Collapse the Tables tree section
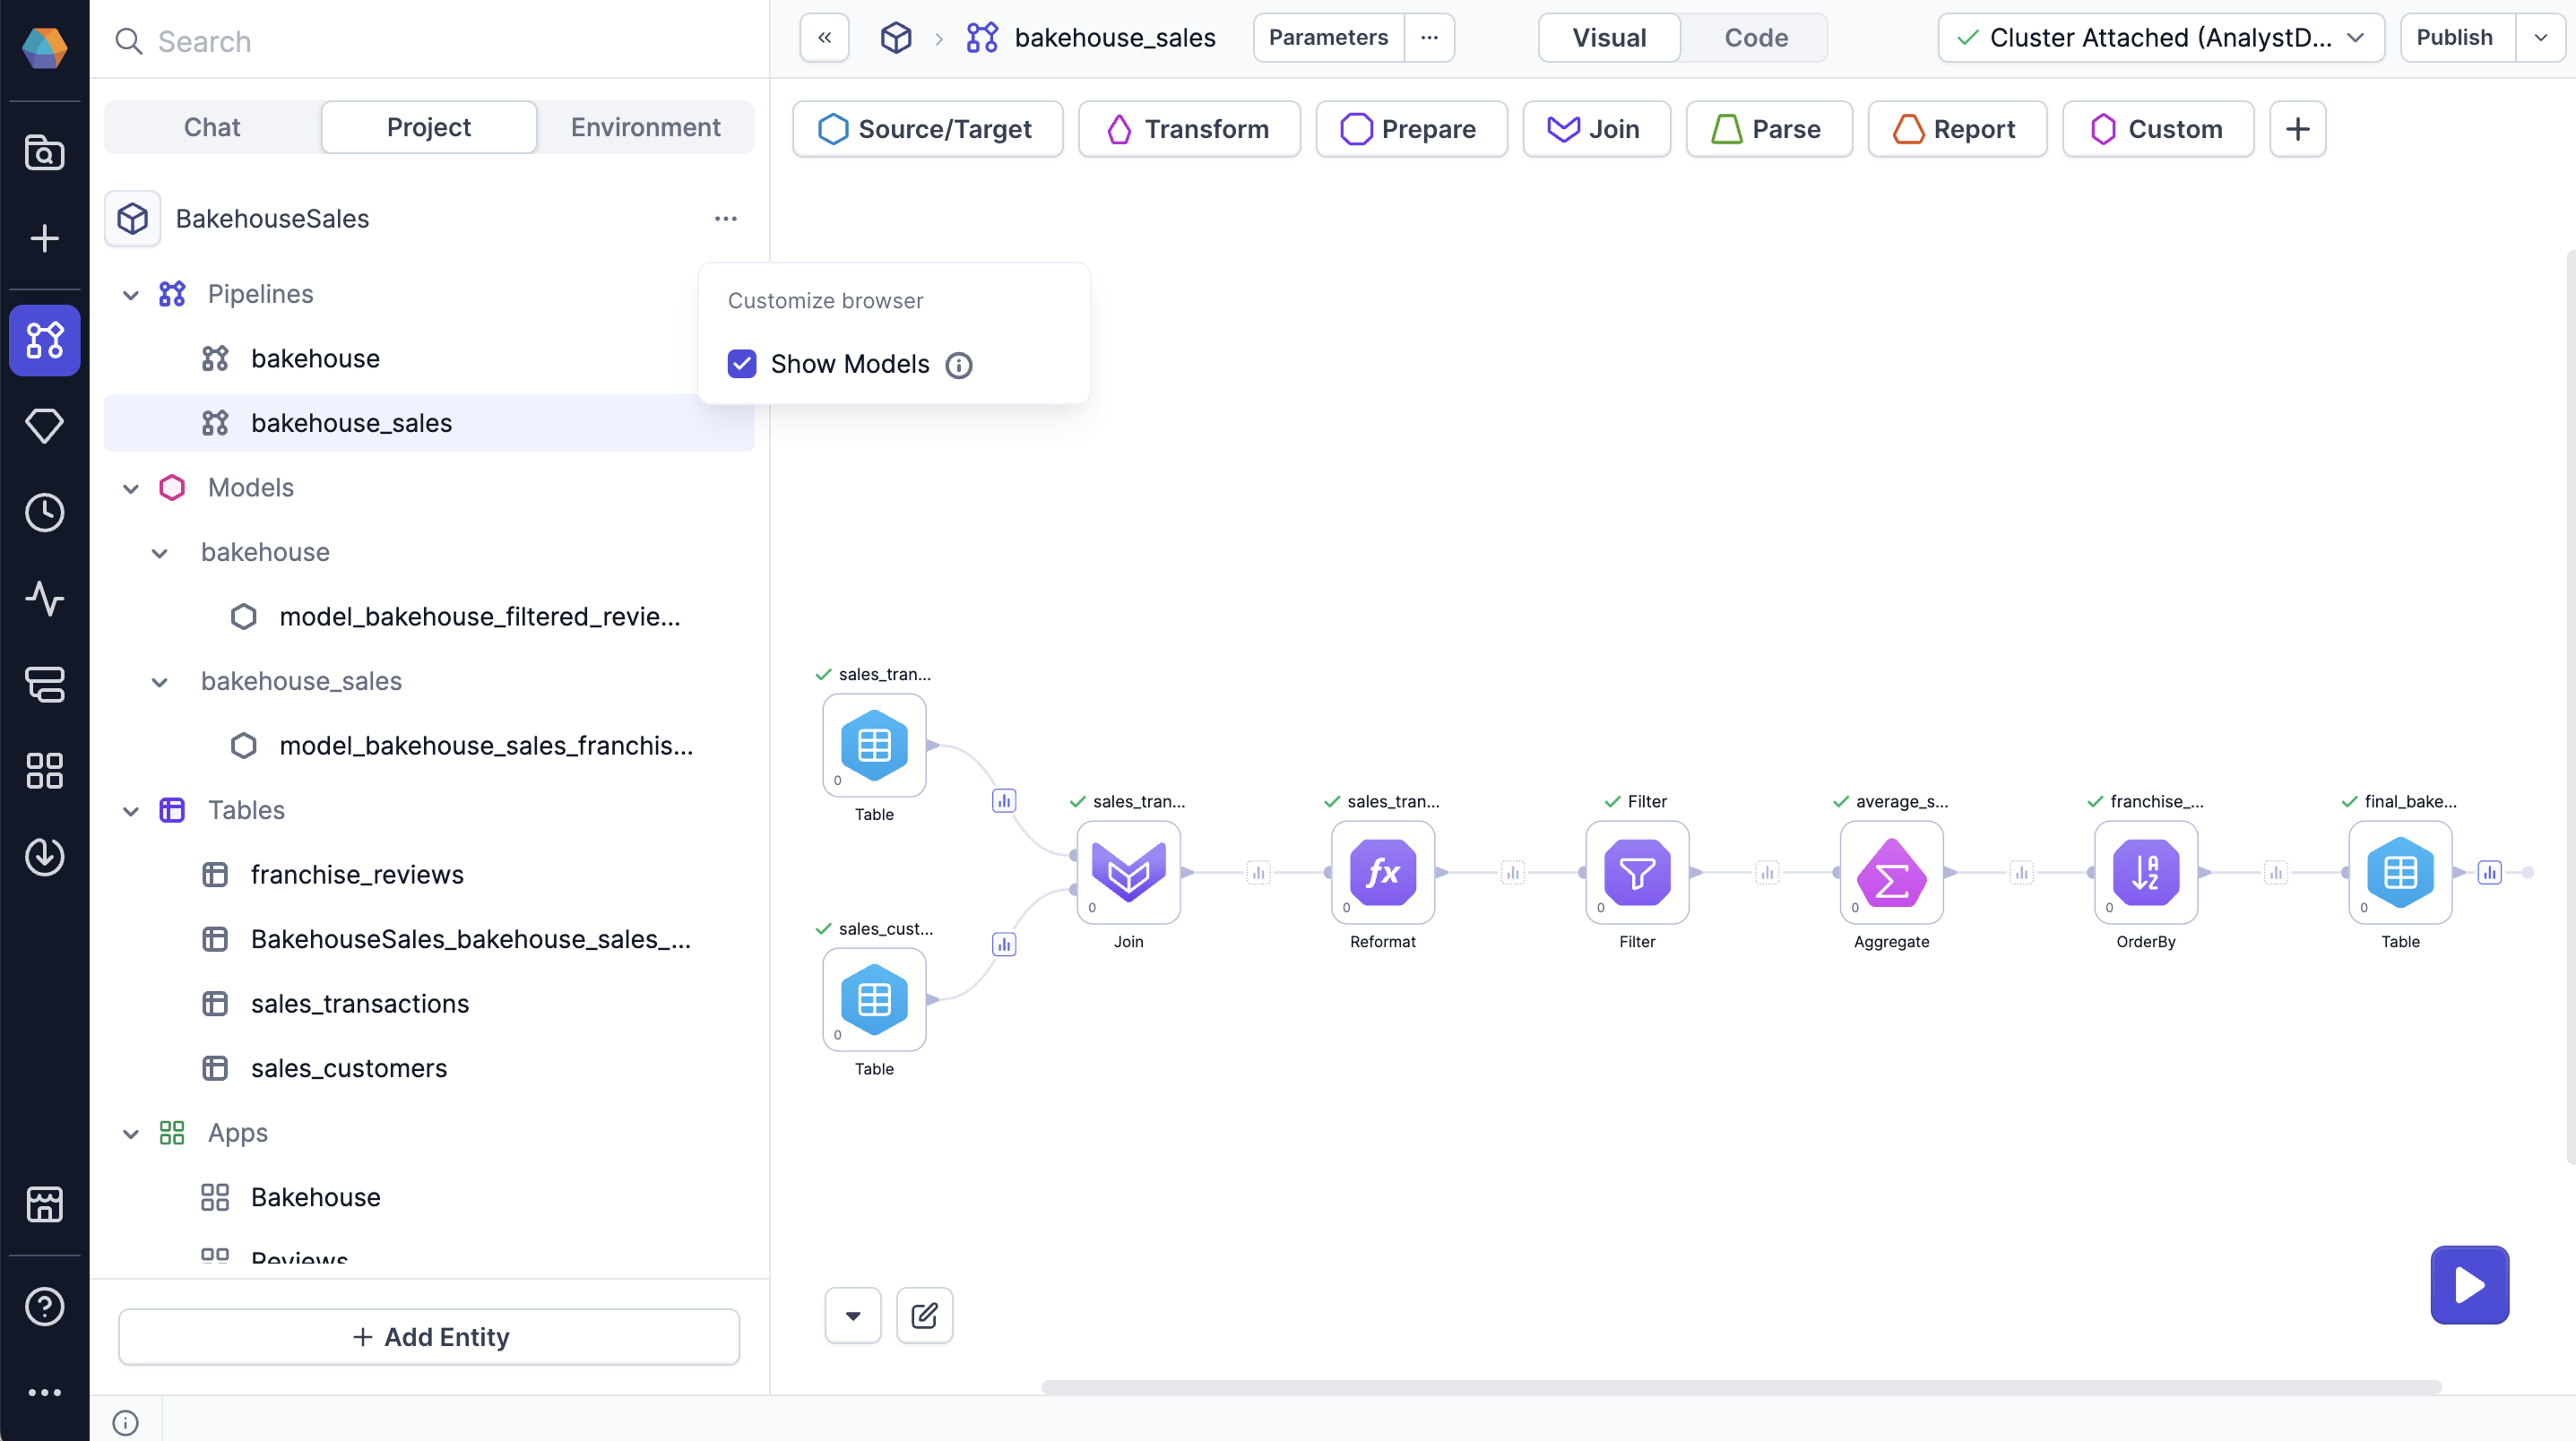The width and height of the screenshot is (2576, 1441). (130, 810)
